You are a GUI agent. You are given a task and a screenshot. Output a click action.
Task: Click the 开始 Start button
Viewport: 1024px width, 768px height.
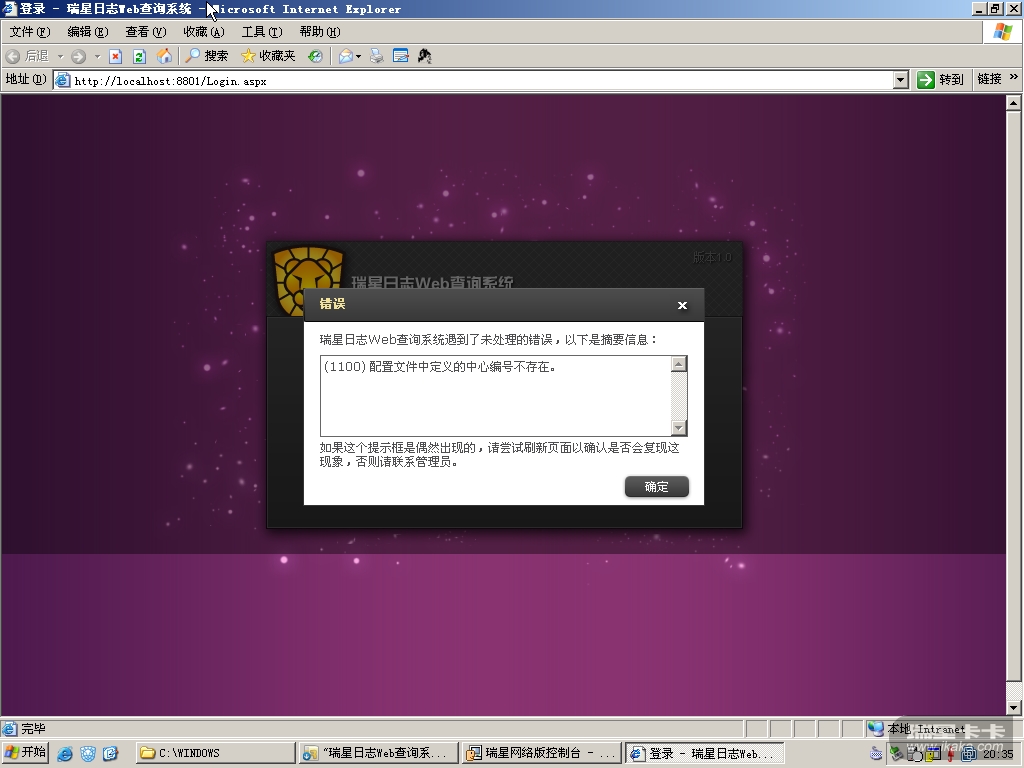pos(25,752)
